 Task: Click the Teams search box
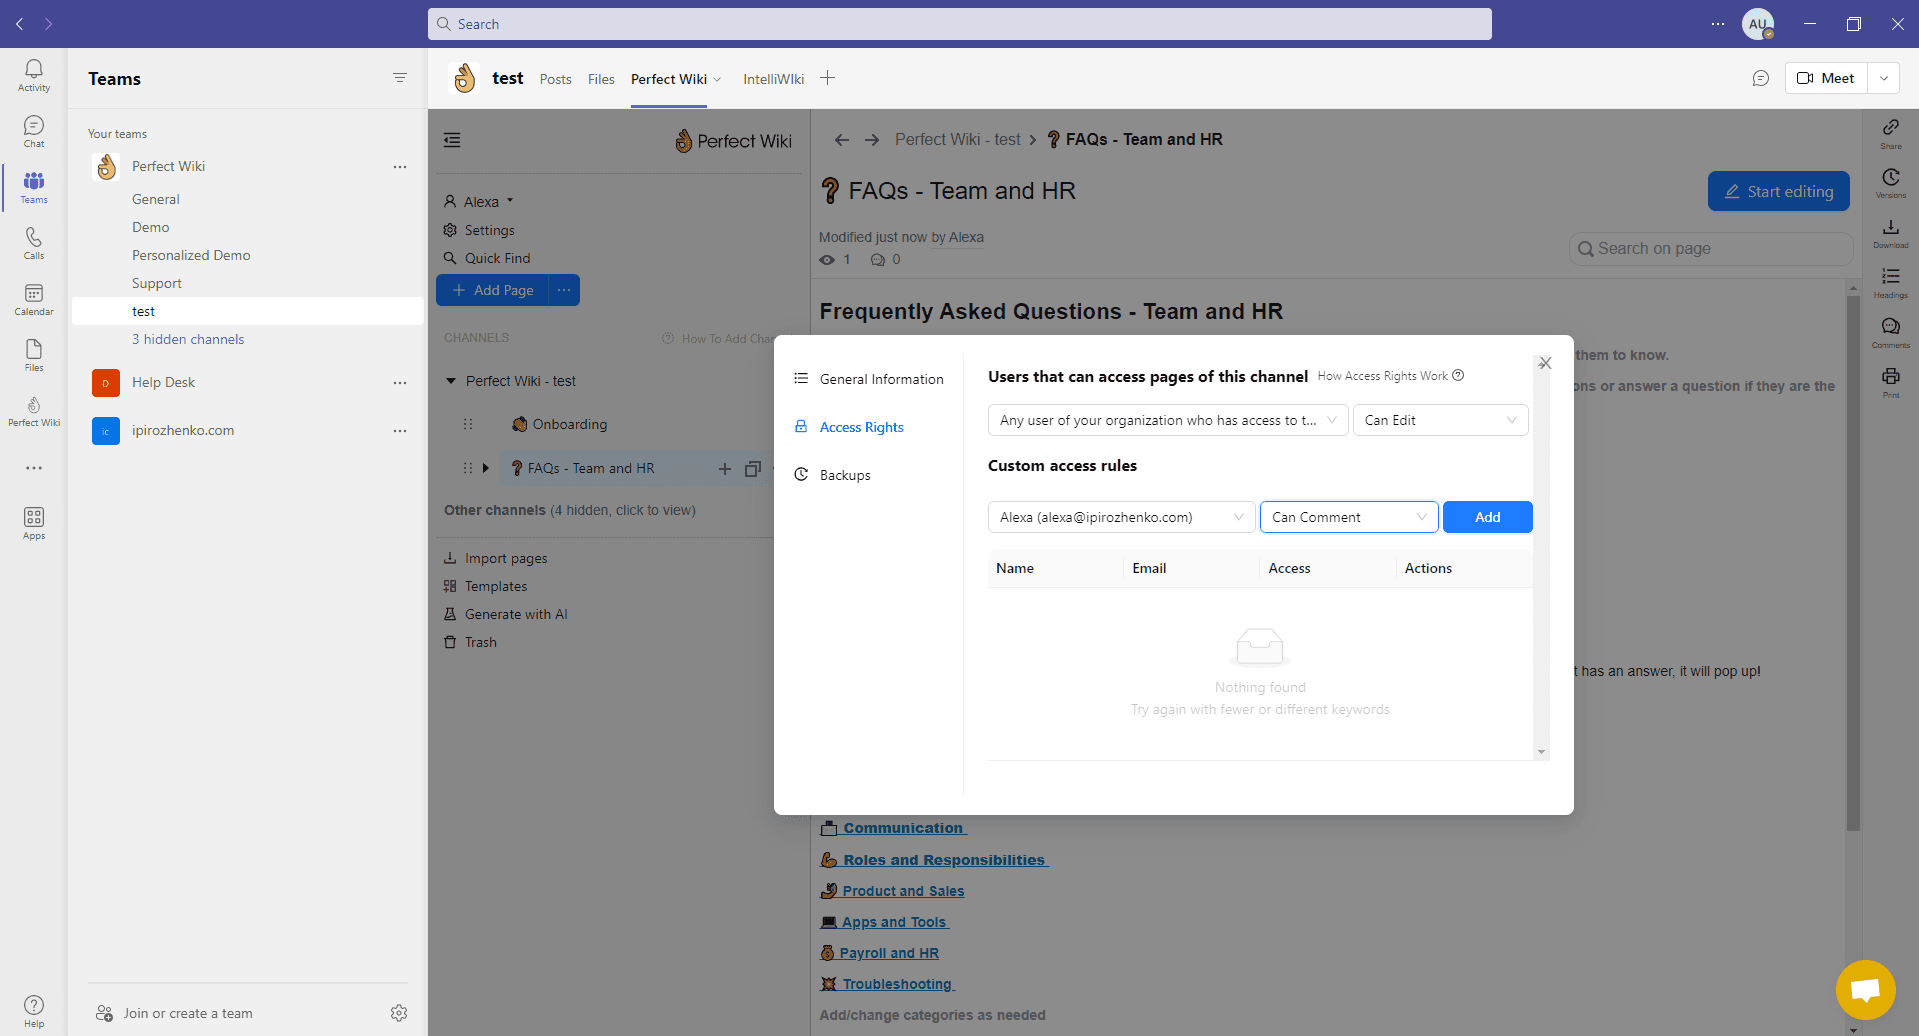point(960,24)
